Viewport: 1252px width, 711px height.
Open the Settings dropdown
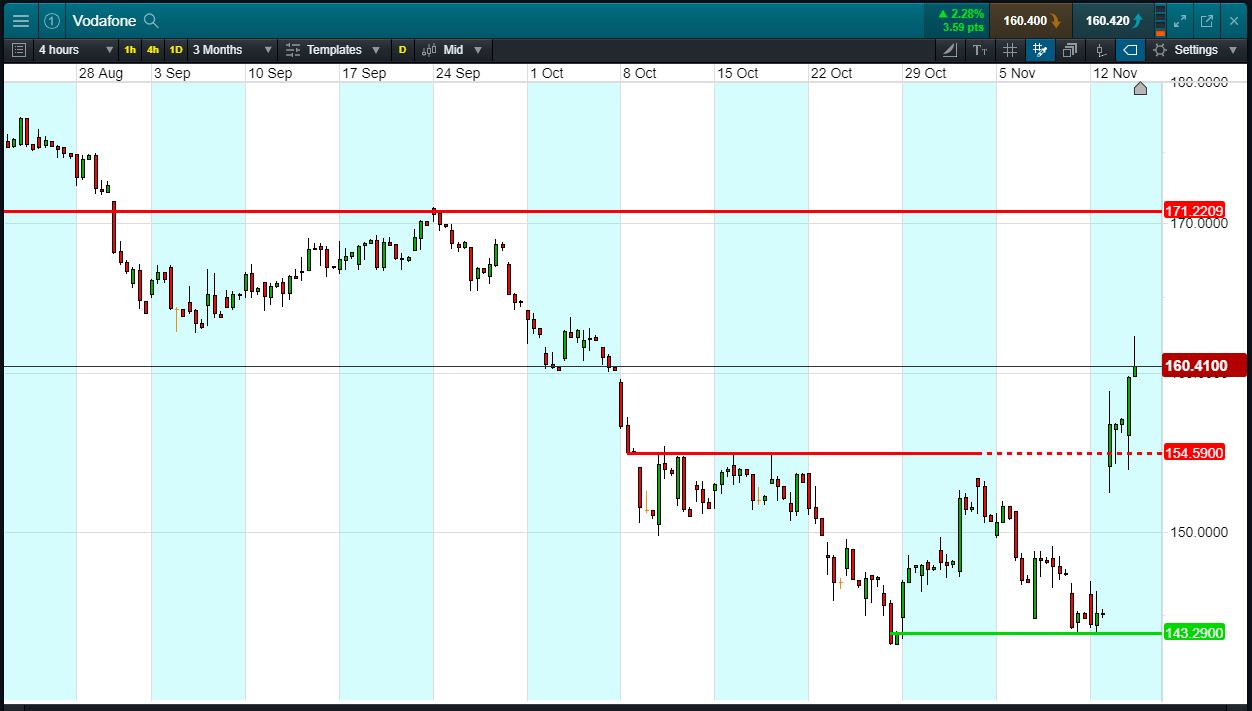1194,50
